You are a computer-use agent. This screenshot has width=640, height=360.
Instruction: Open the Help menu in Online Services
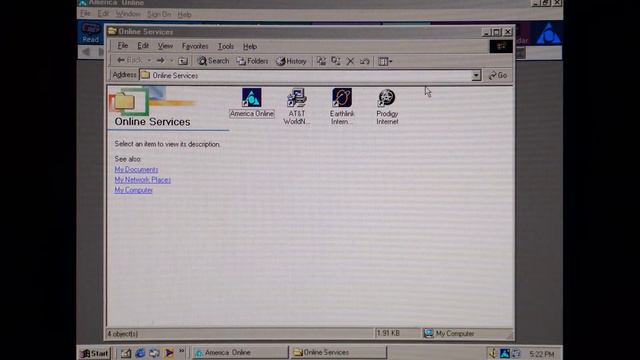(x=250, y=46)
